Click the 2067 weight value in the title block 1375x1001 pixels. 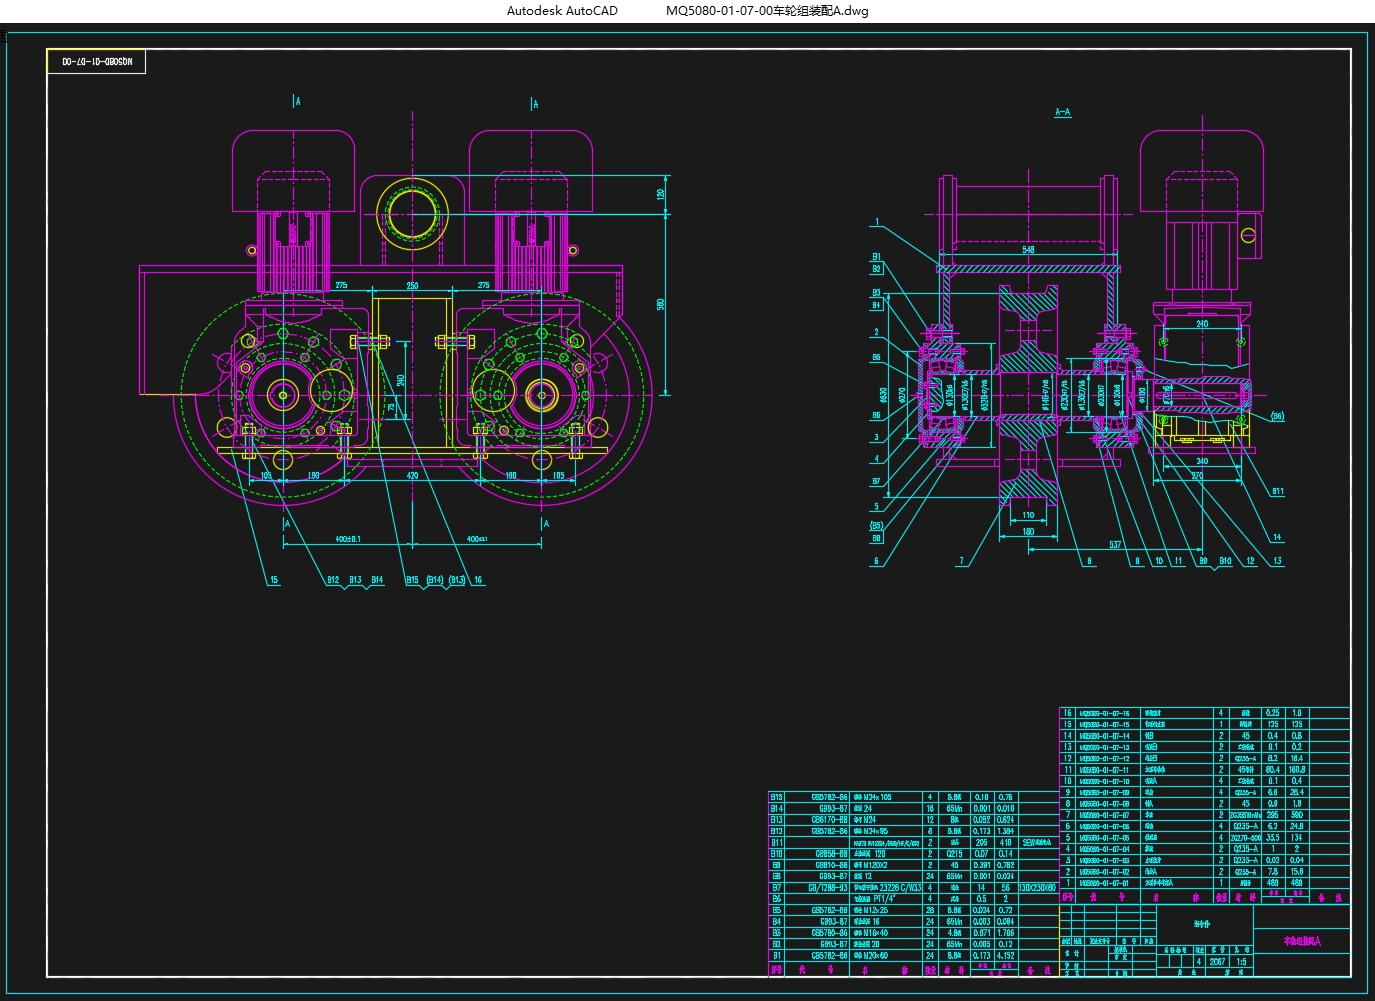pos(1217,962)
